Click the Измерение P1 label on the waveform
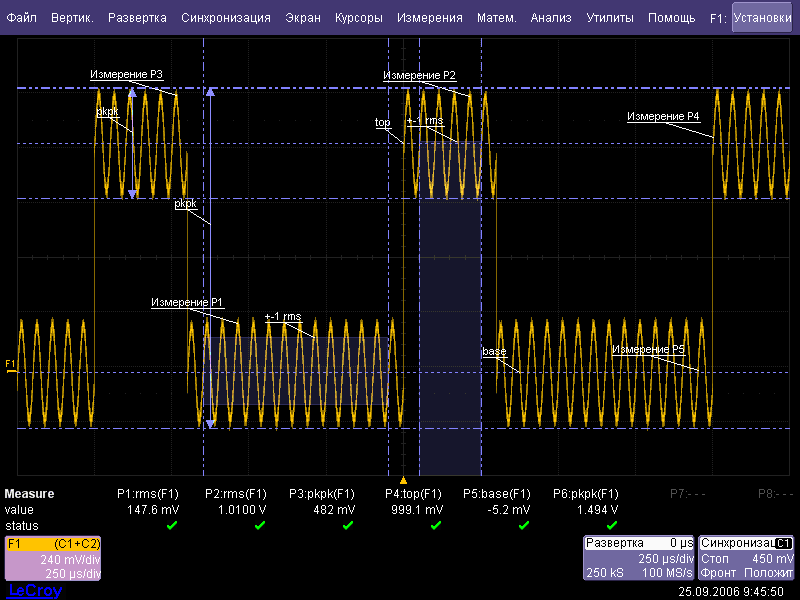The height and width of the screenshot is (600, 800). 187,302
